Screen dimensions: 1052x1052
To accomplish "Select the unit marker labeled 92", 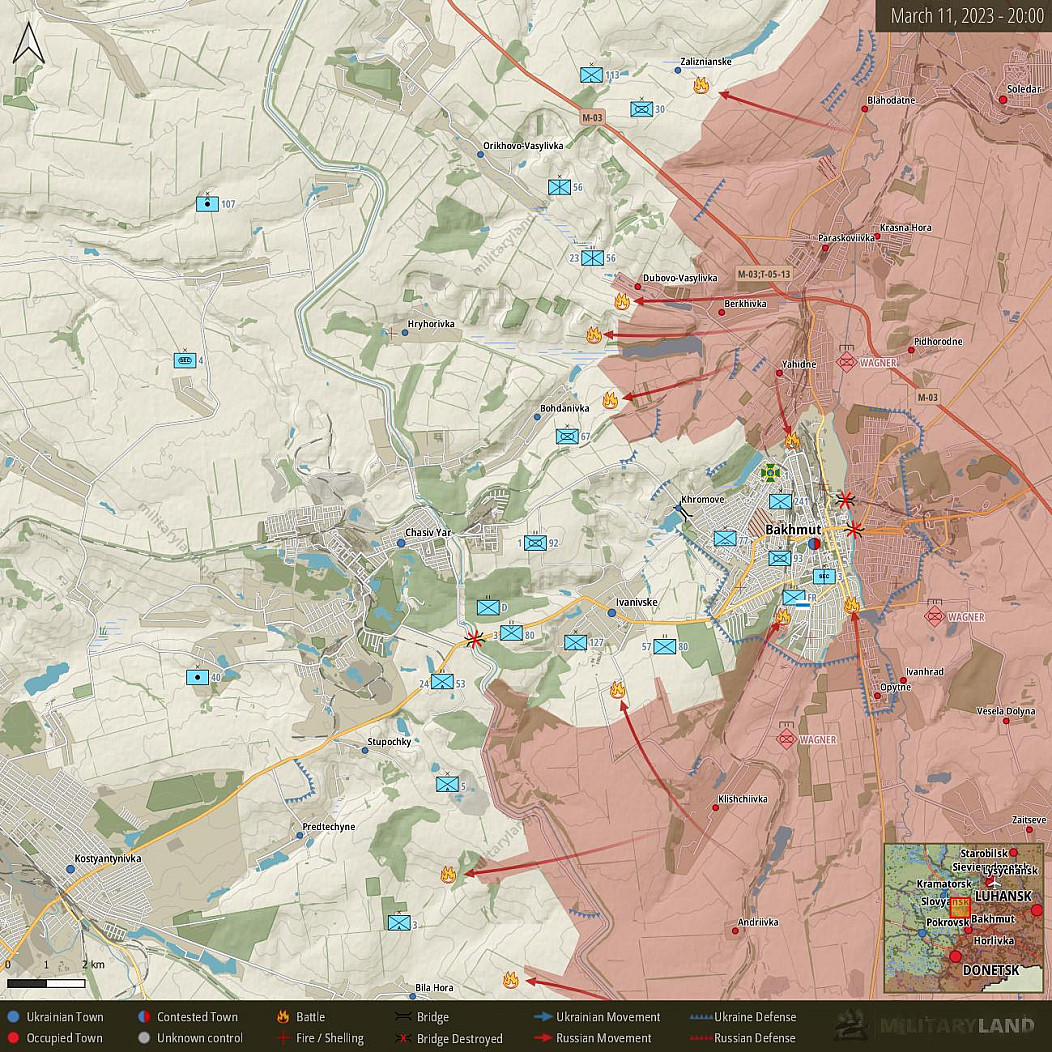I will (x=536, y=543).
